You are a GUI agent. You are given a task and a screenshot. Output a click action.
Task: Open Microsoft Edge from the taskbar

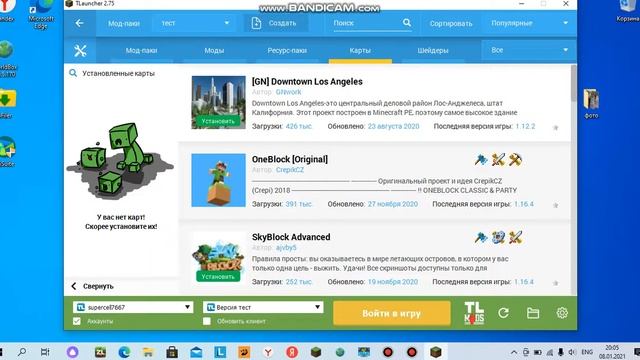pos(124,352)
